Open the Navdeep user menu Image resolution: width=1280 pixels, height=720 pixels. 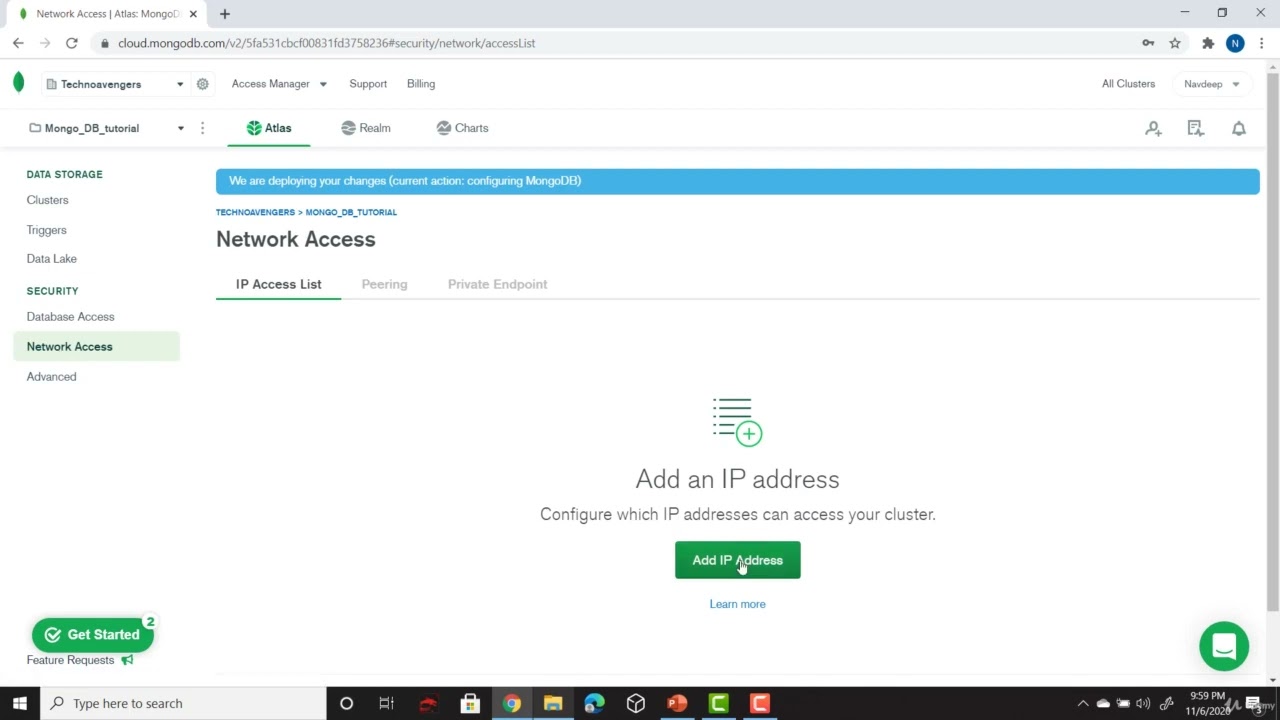[1211, 84]
